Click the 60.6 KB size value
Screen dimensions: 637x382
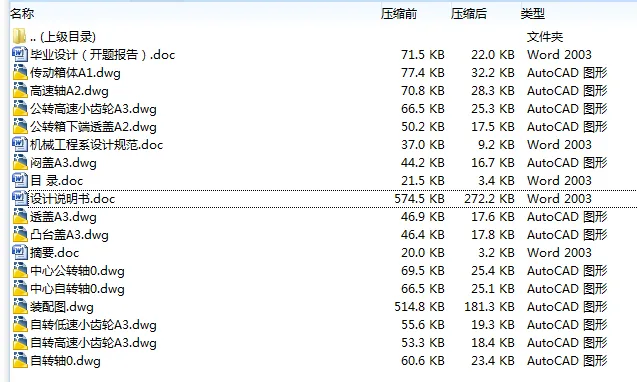[423, 360]
